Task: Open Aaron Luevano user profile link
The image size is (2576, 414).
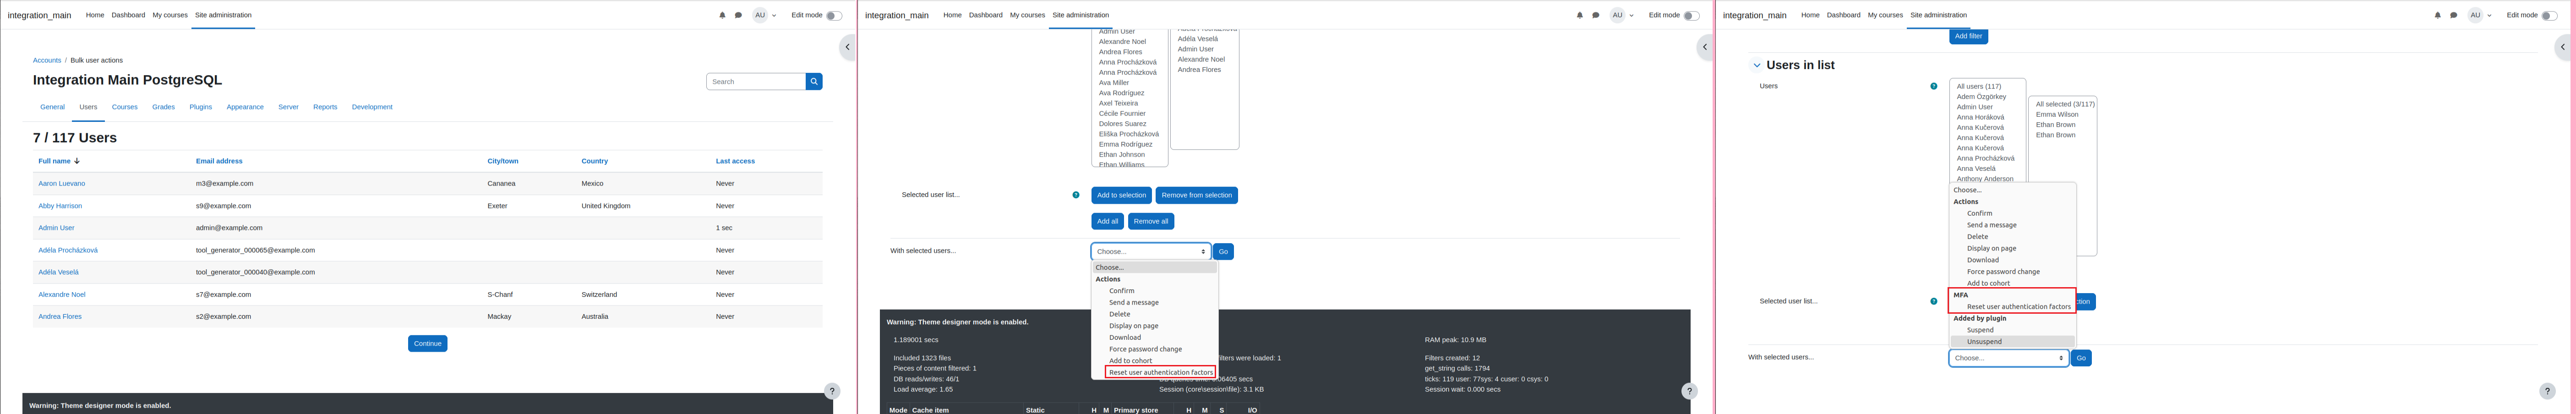Action: pos(62,184)
